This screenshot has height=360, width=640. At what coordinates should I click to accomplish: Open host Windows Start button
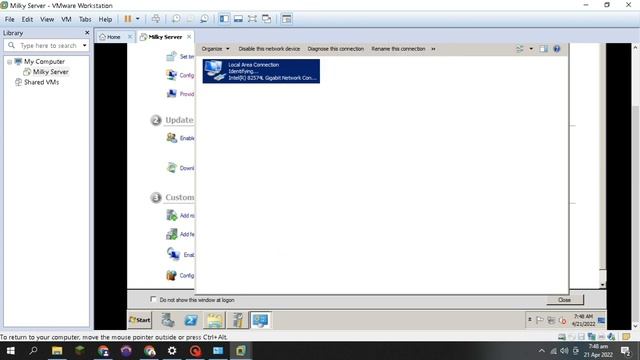pyautogui.click(x=11, y=351)
